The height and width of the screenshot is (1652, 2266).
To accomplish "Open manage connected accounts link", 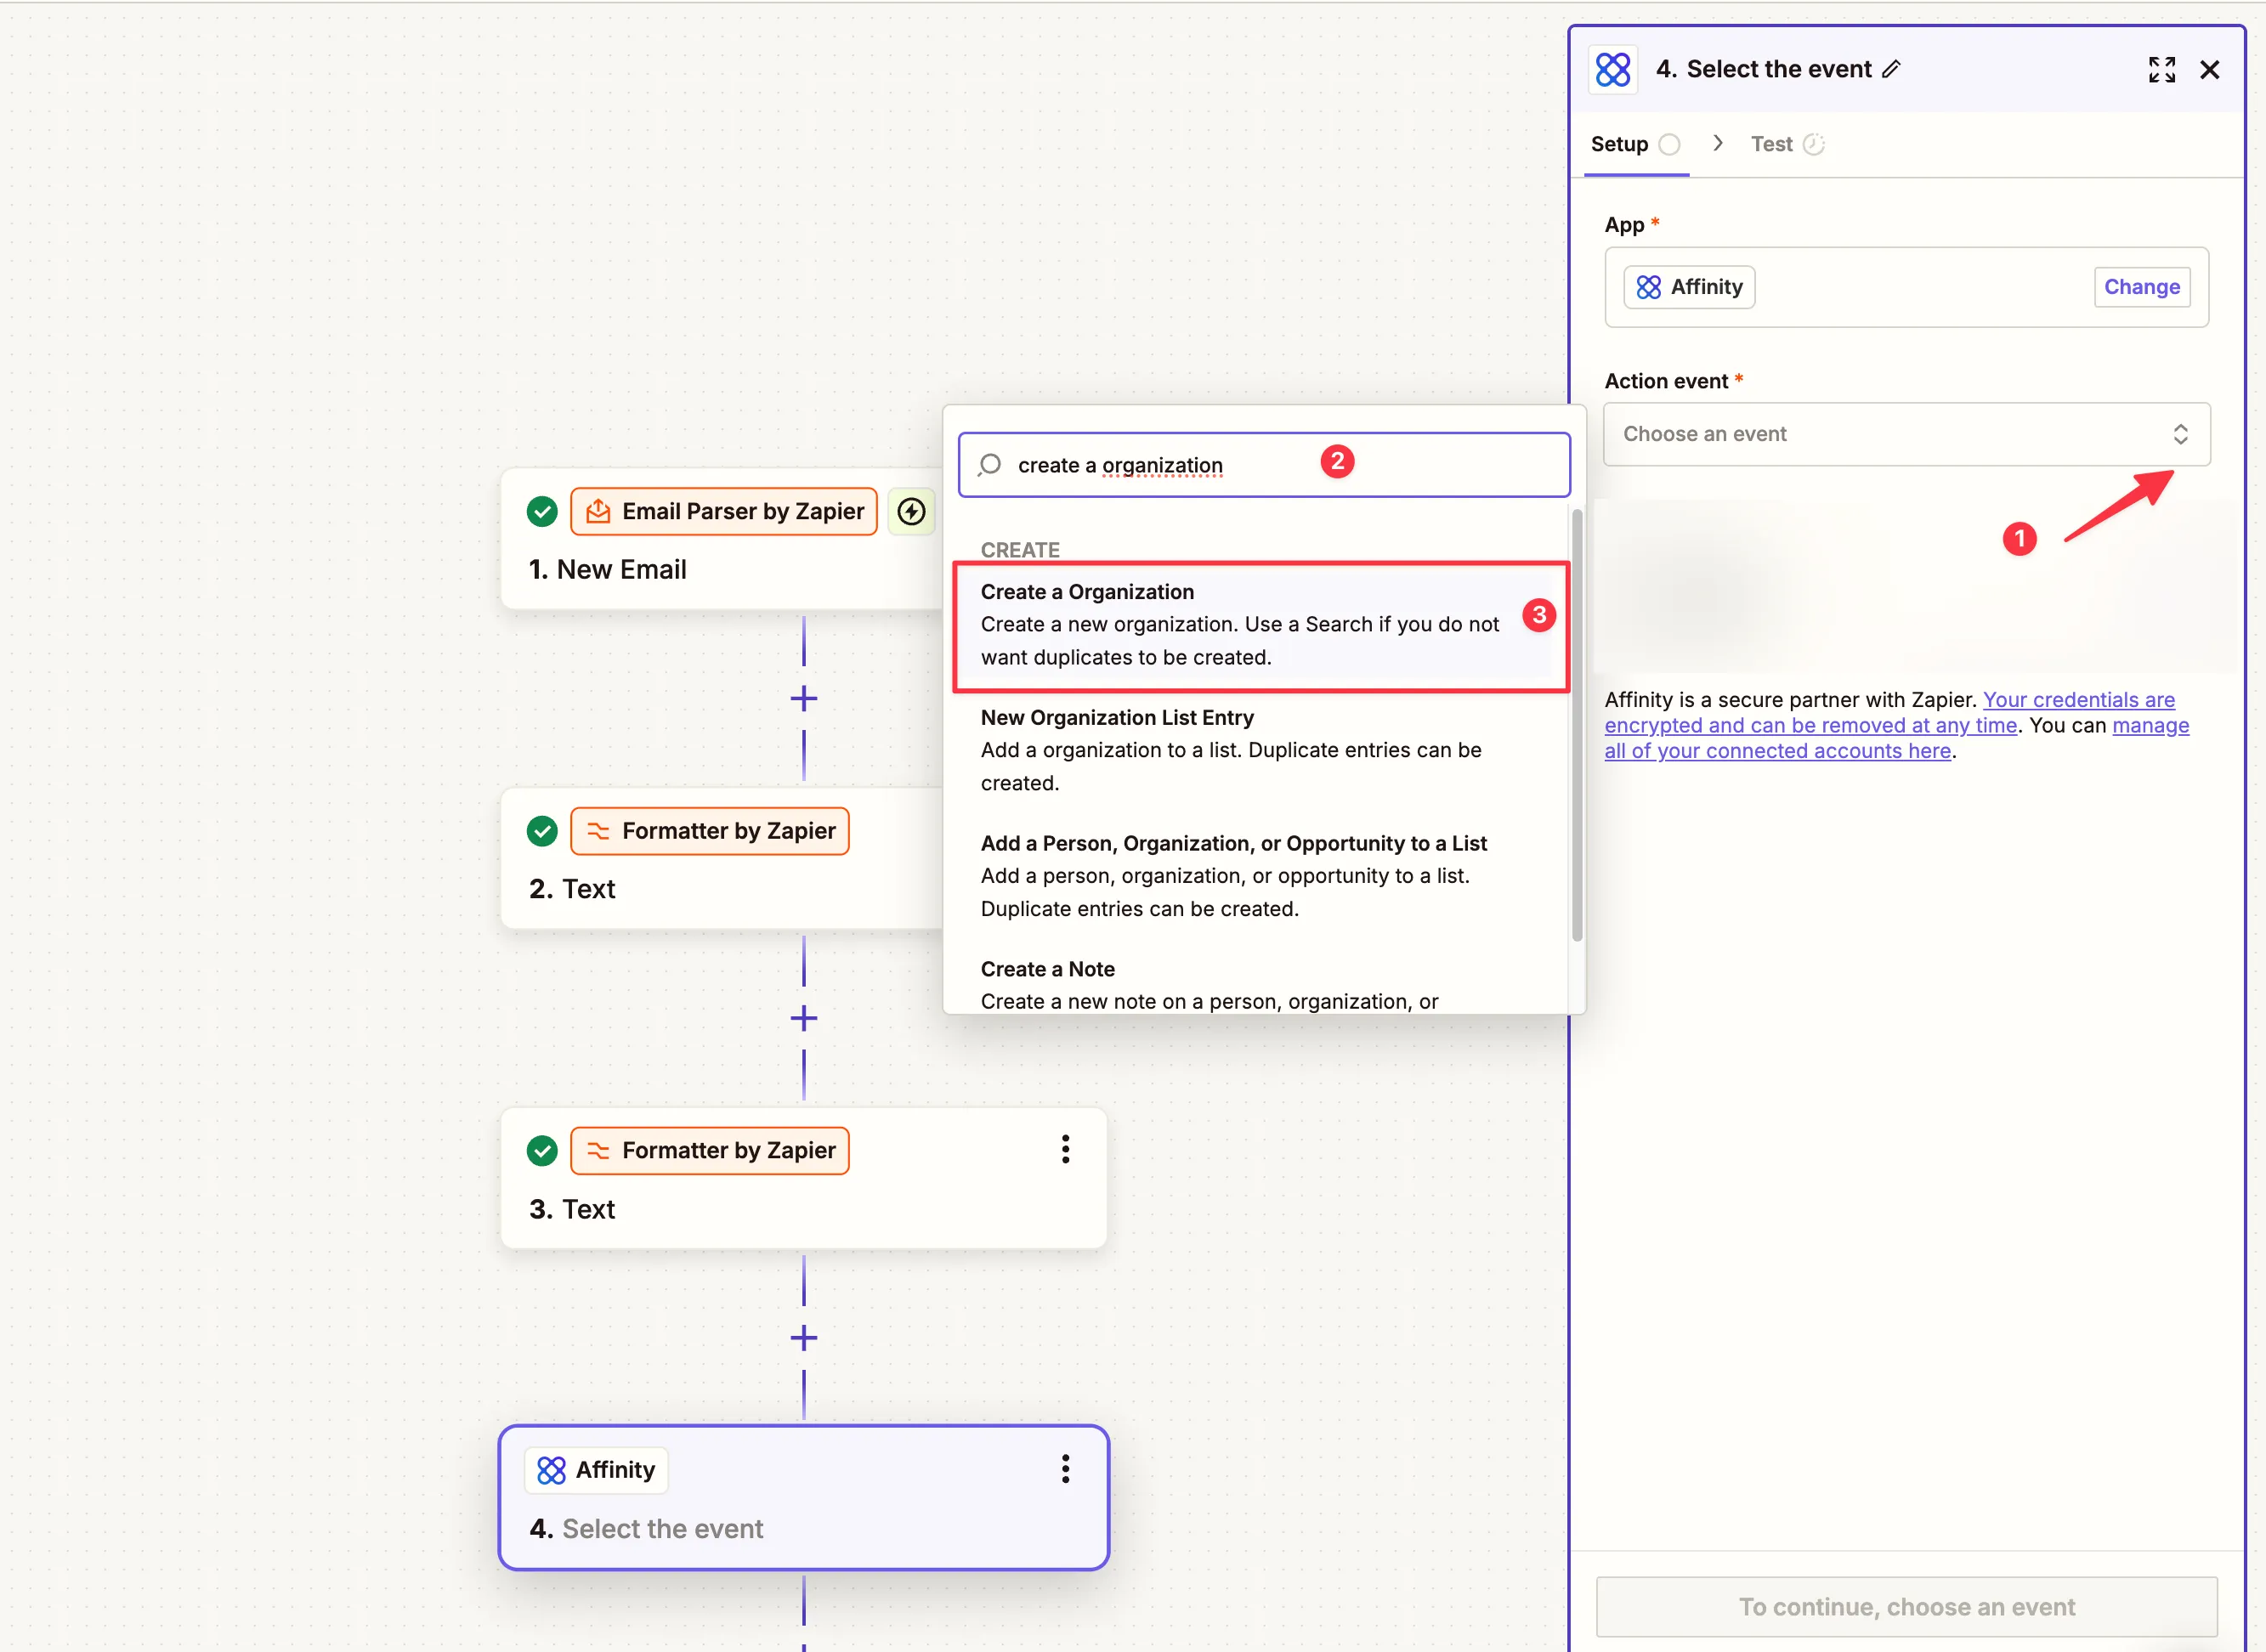I will point(1897,738).
